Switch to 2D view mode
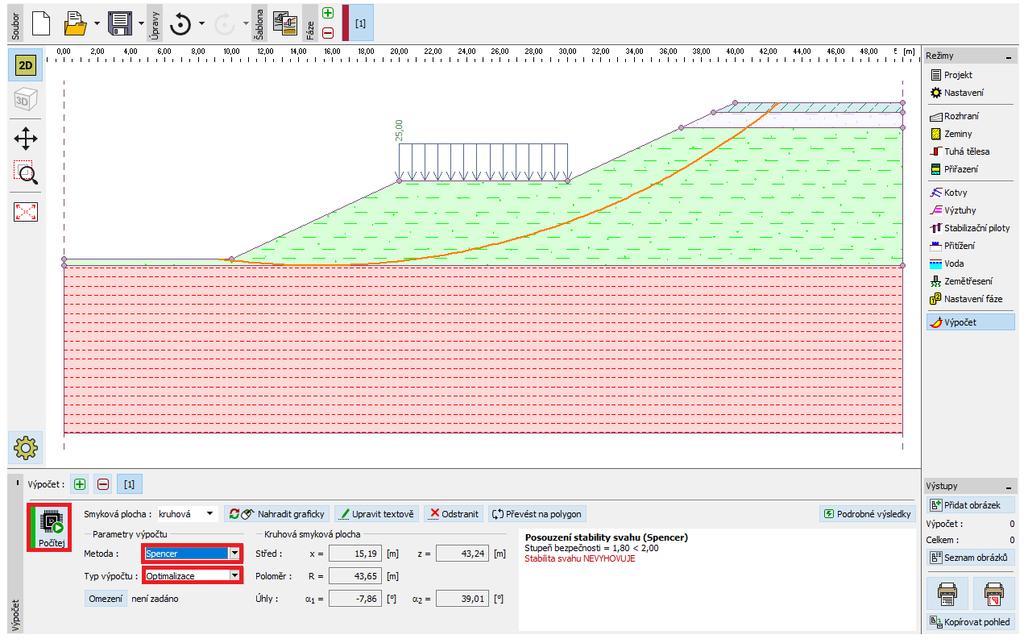 pos(25,65)
